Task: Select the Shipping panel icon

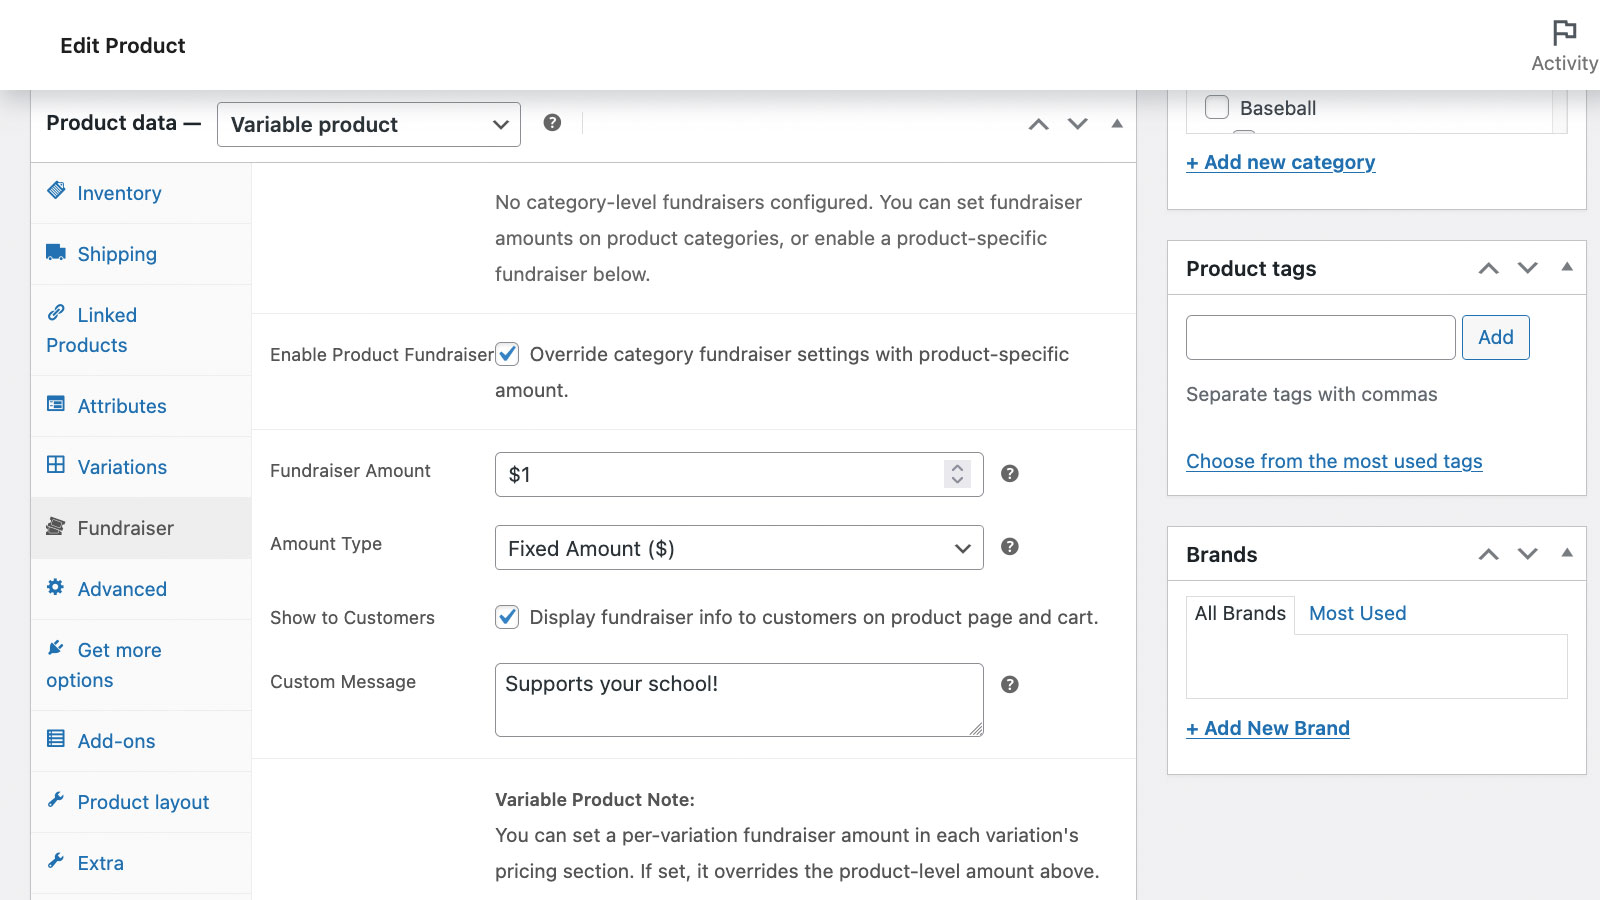Action: [x=57, y=253]
